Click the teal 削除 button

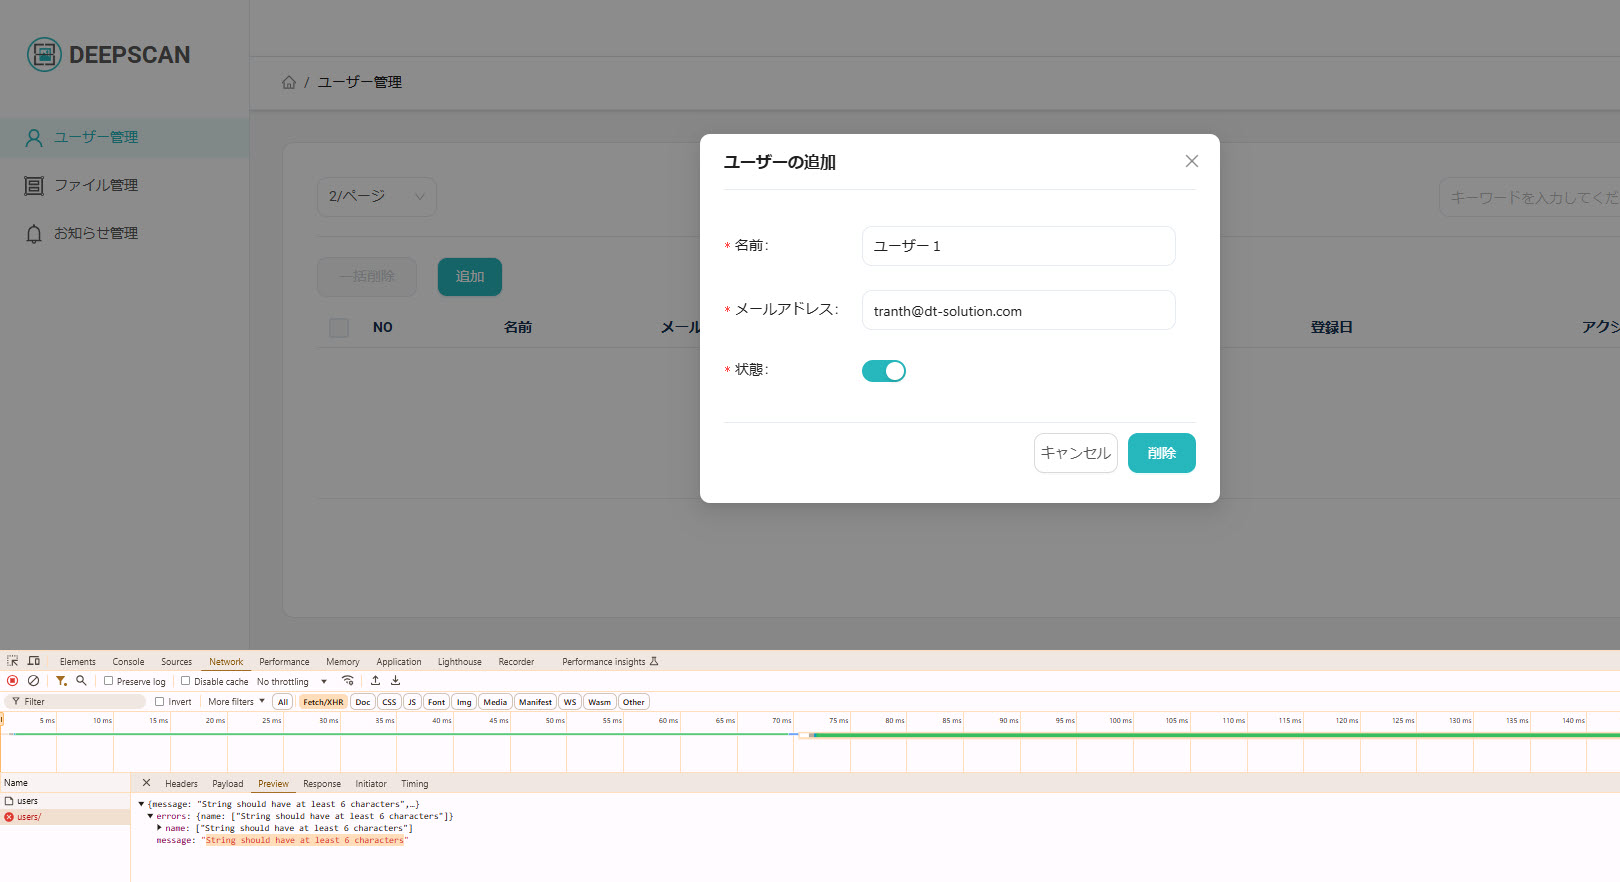[1161, 453]
